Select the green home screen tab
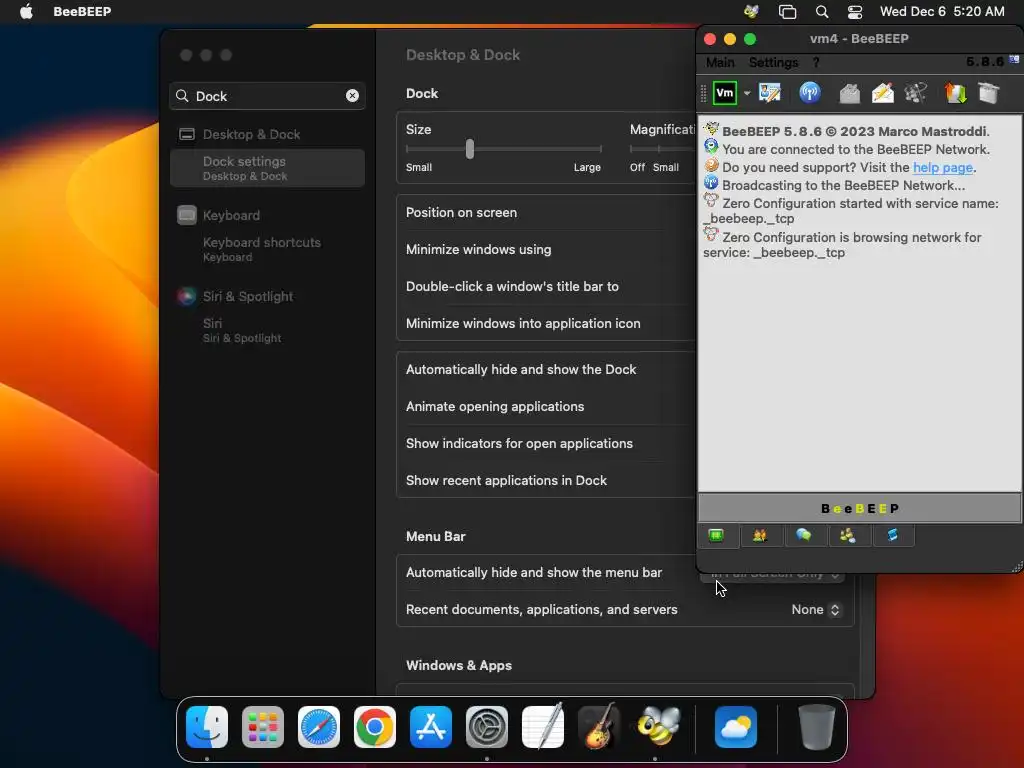1024x768 pixels. click(716, 536)
